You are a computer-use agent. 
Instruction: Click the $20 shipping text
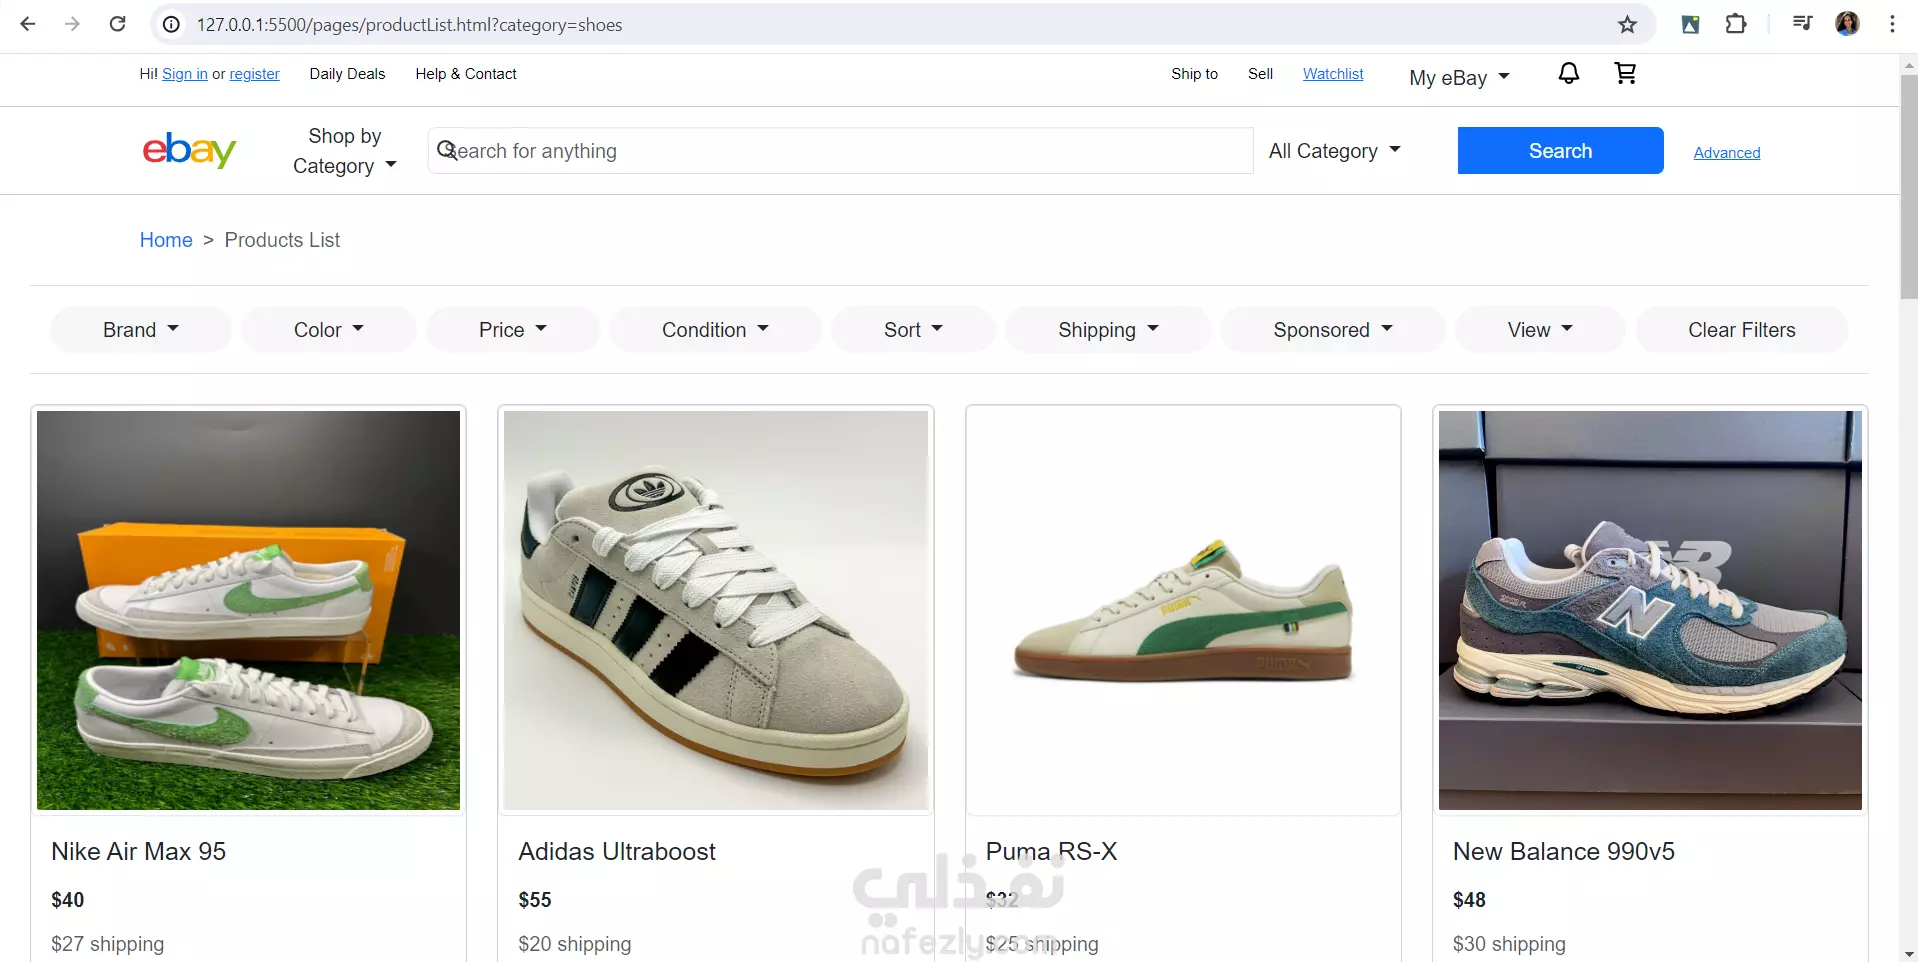(x=575, y=944)
